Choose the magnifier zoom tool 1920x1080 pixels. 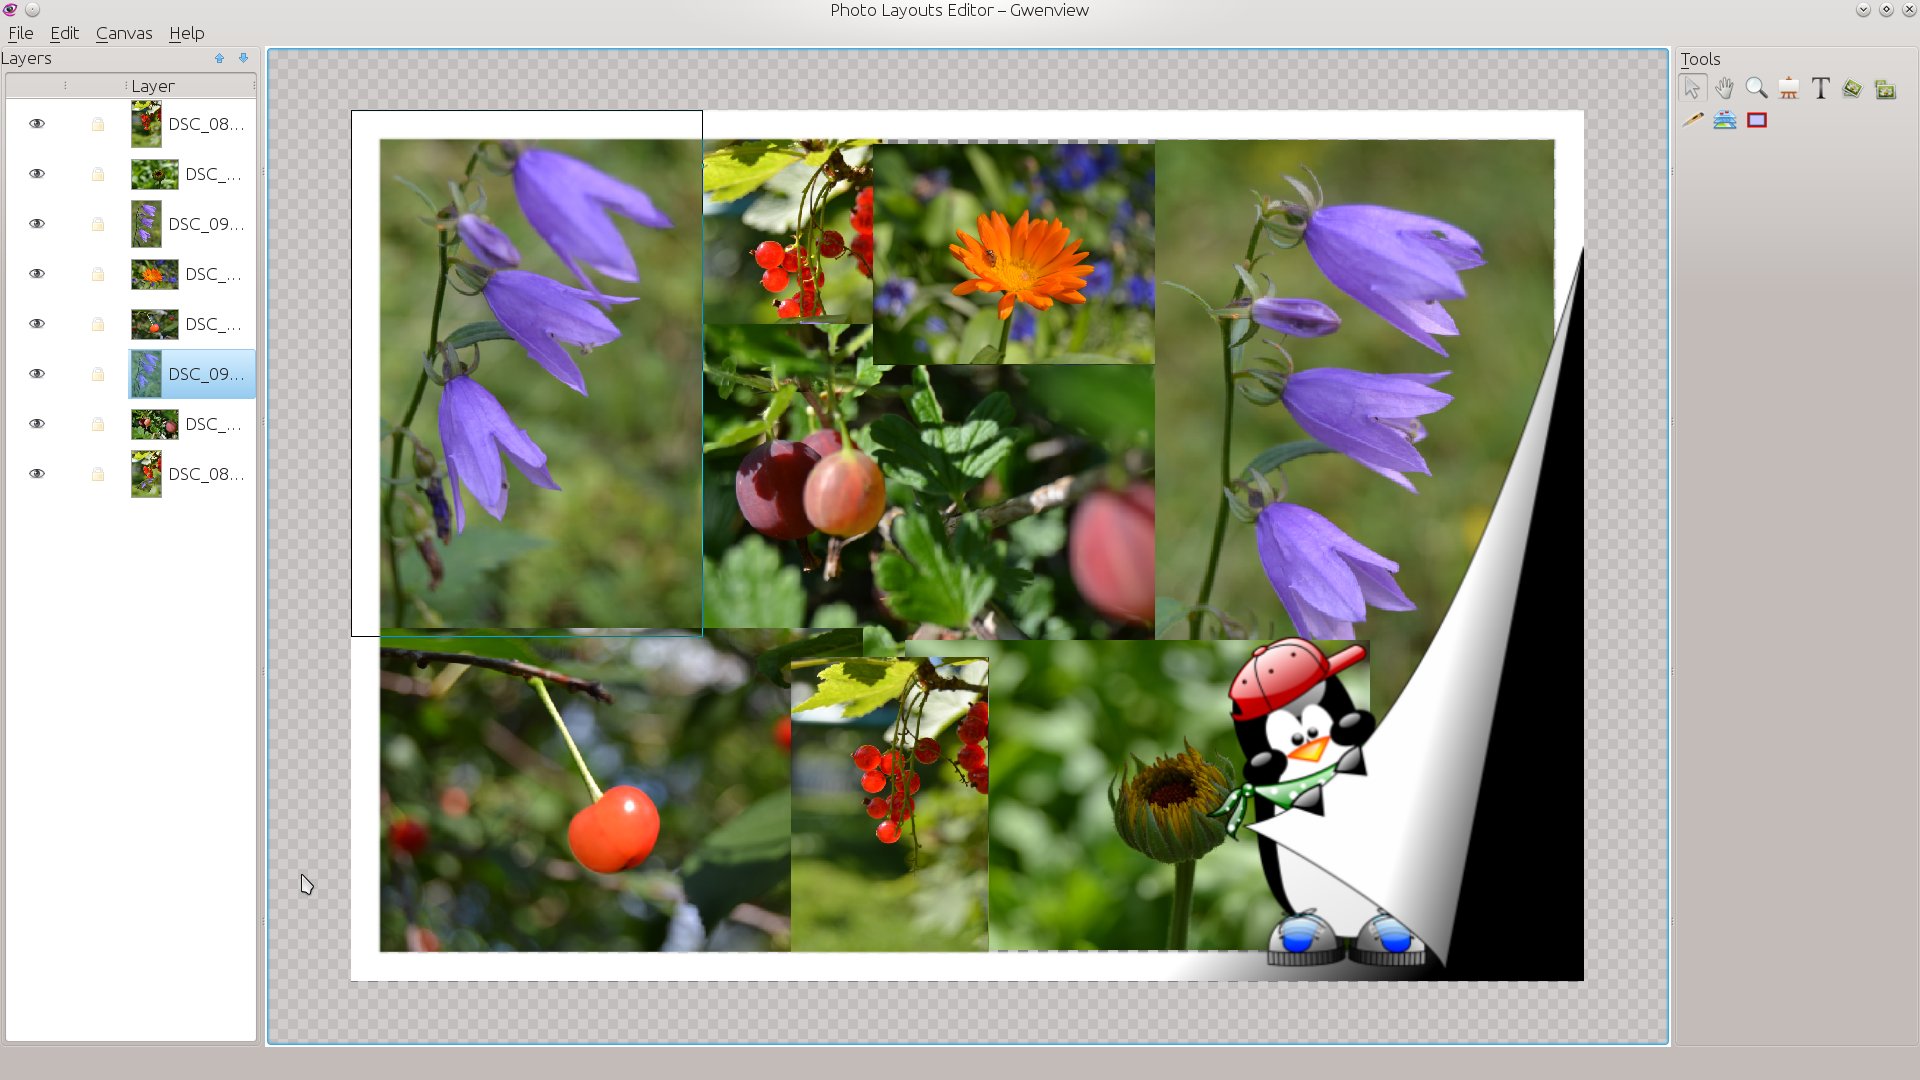[x=1756, y=89]
